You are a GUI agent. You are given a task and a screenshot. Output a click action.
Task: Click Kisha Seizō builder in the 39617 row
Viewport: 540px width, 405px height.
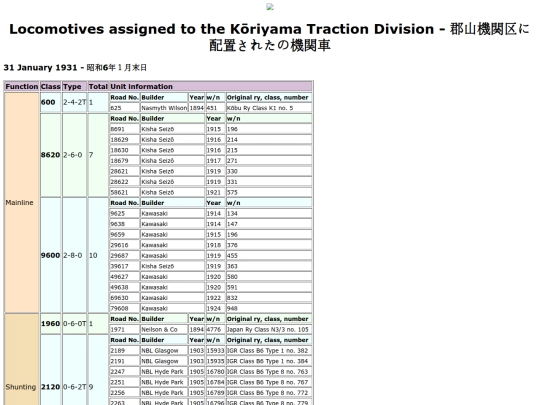(x=173, y=266)
